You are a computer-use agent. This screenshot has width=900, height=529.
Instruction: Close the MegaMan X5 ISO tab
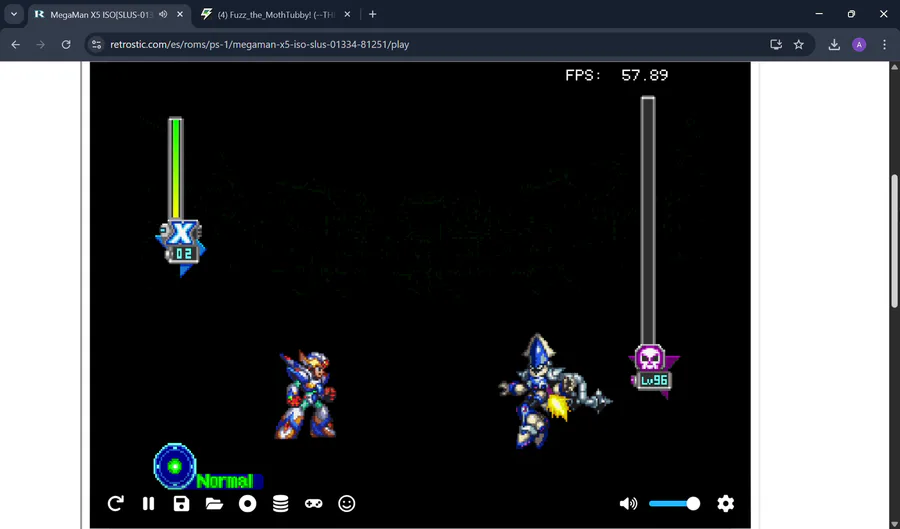click(x=180, y=14)
